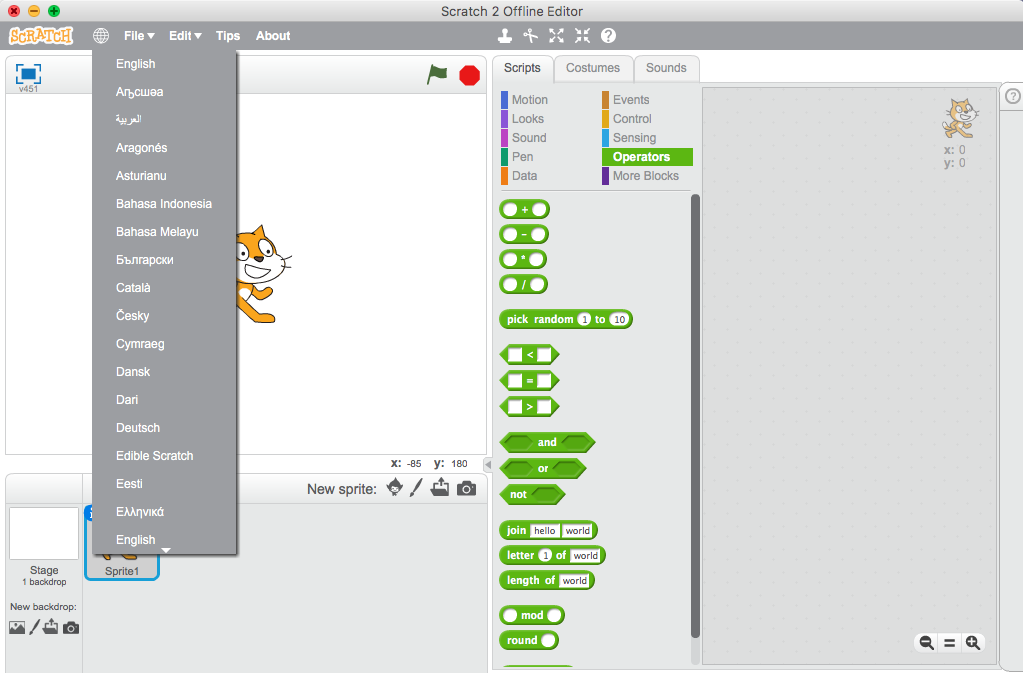Select the Shrink sprite tool
Viewport: 1023px width, 673px height.
583,36
